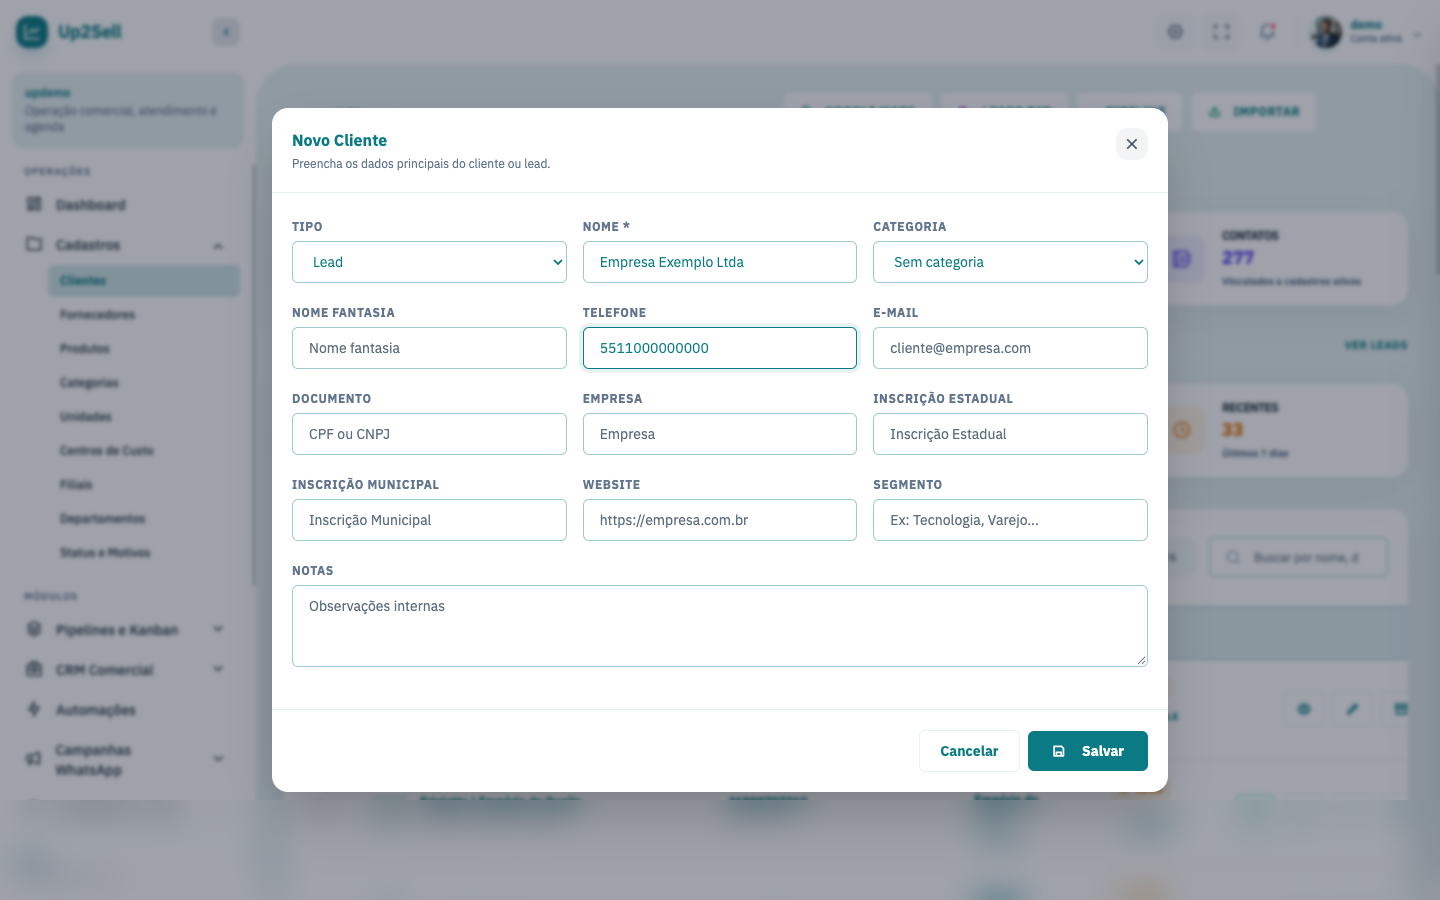Save the new client with Salvar
The image size is (1440, 900).
tap(1088, 751)
